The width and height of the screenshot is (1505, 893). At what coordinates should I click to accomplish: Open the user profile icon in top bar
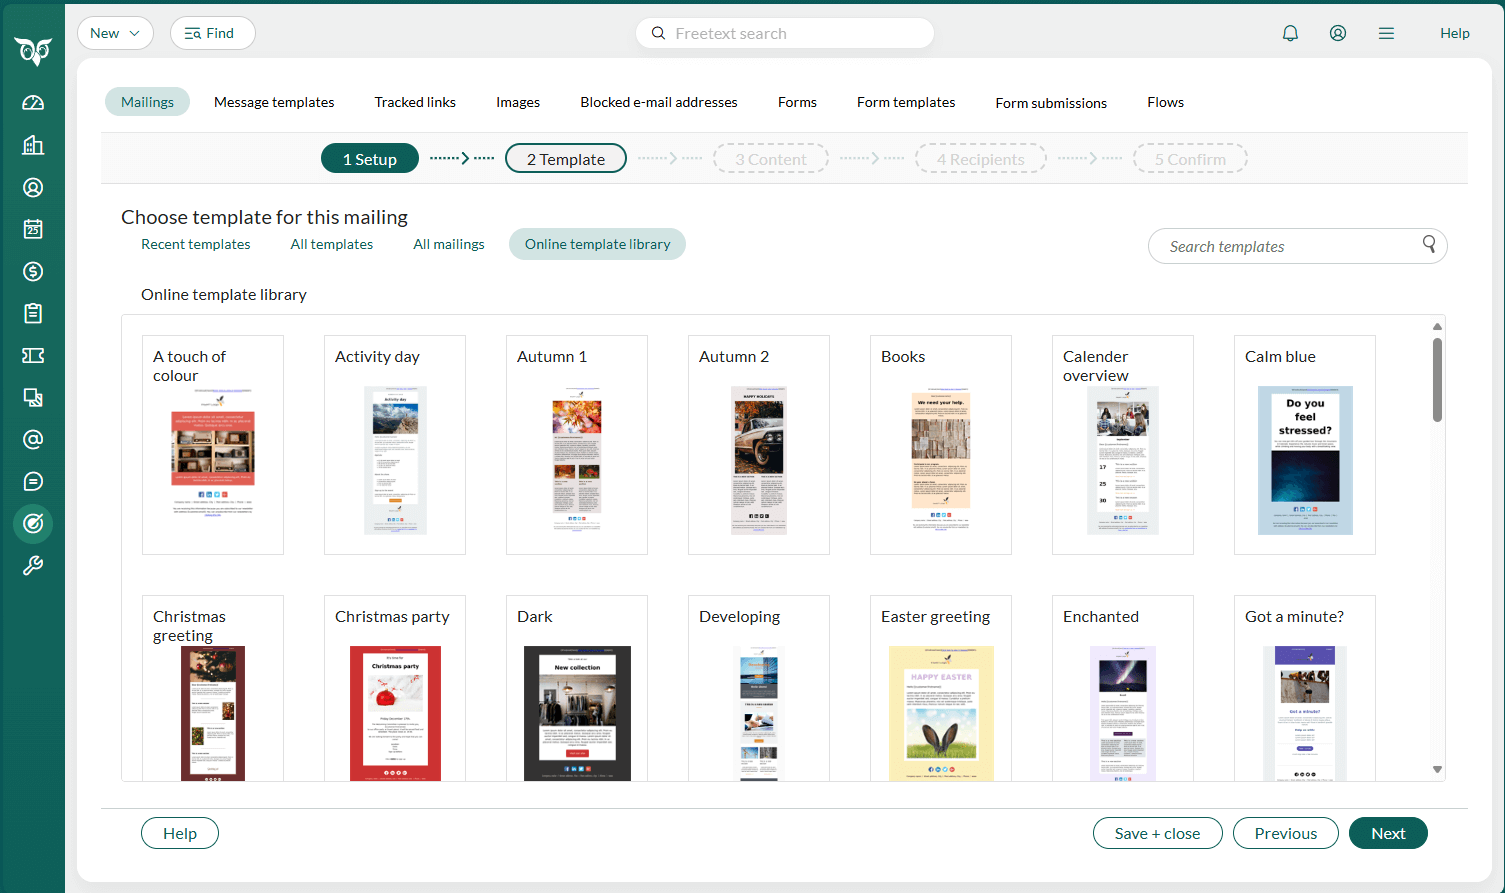pos(1338,33)
